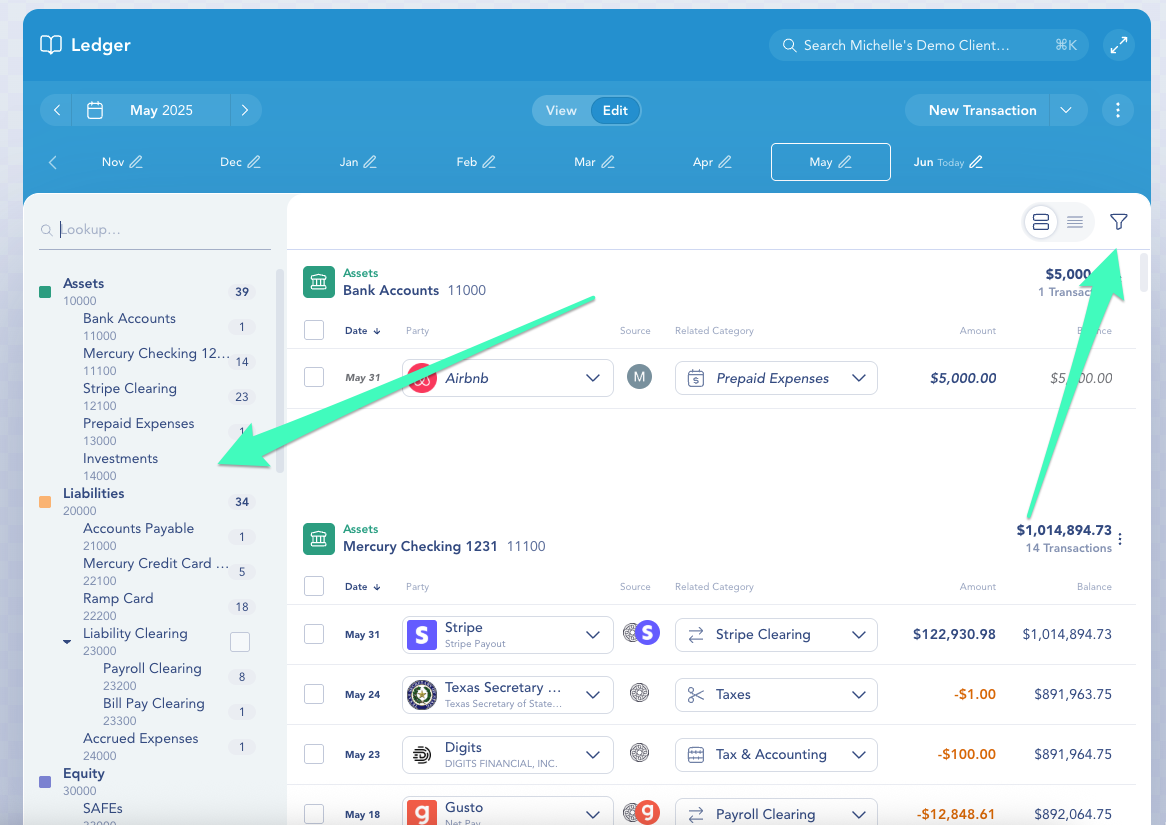Click the calendar icon beside May 2025

click(95, 110)
